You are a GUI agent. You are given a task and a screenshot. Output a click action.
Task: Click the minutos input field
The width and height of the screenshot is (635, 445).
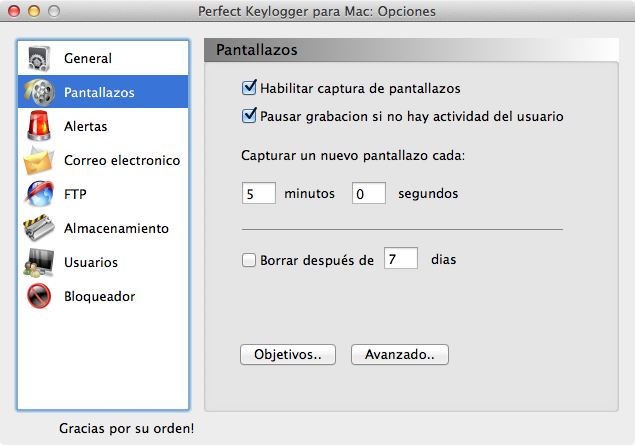259,193
